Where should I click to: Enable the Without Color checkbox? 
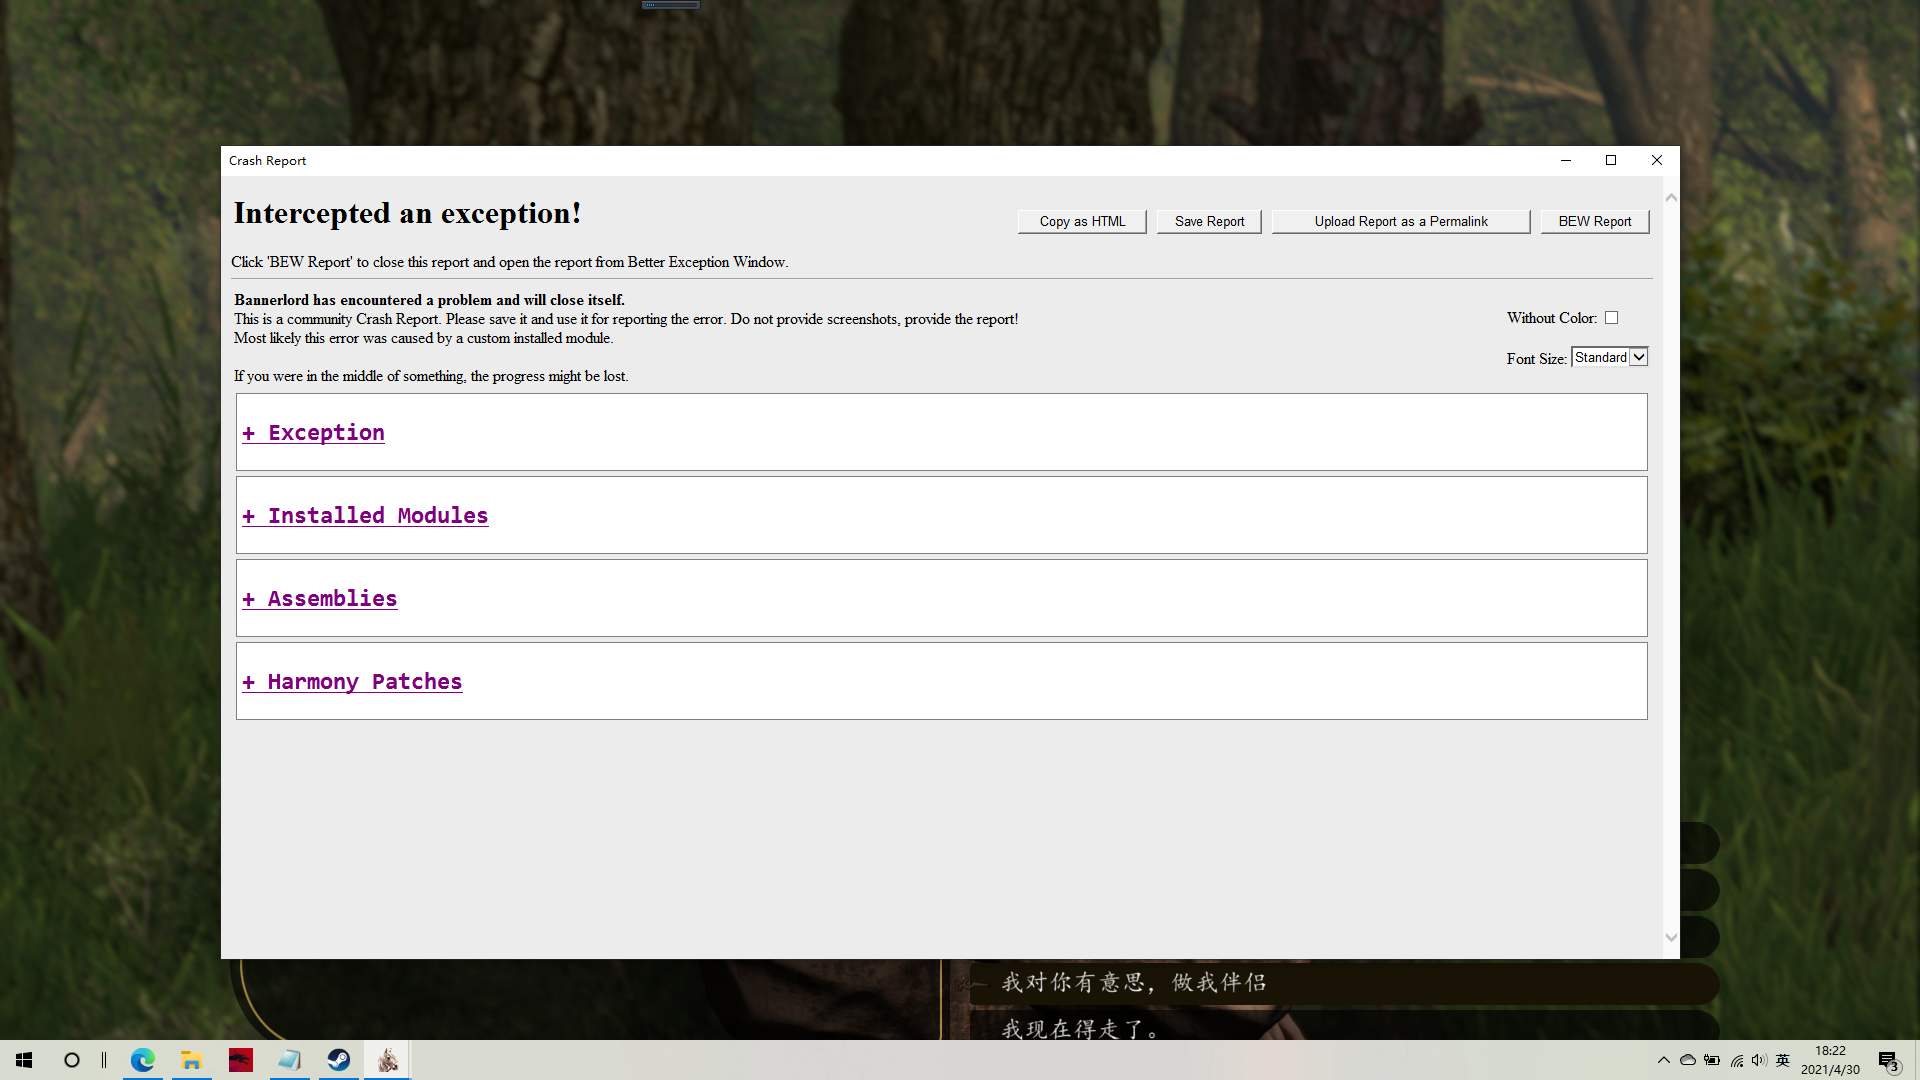point(1611,318)
